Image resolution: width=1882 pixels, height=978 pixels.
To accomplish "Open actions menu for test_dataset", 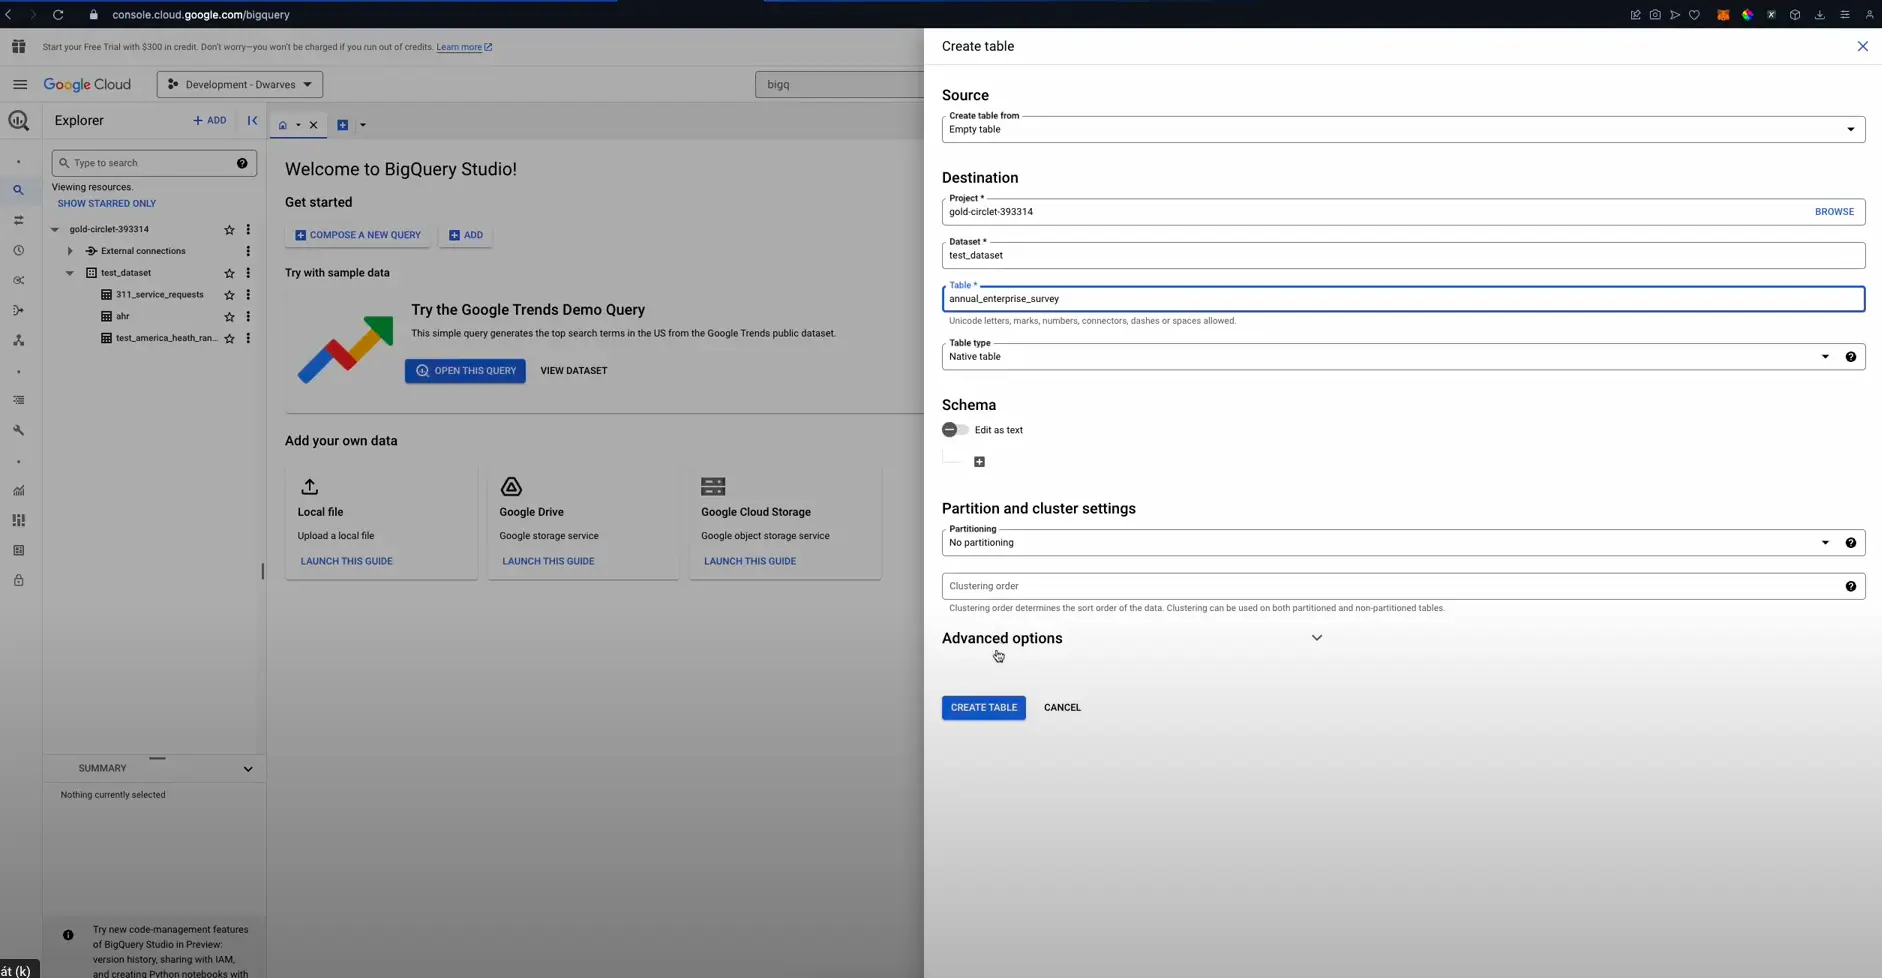I will pyautogui.click(x=248, y=273).
